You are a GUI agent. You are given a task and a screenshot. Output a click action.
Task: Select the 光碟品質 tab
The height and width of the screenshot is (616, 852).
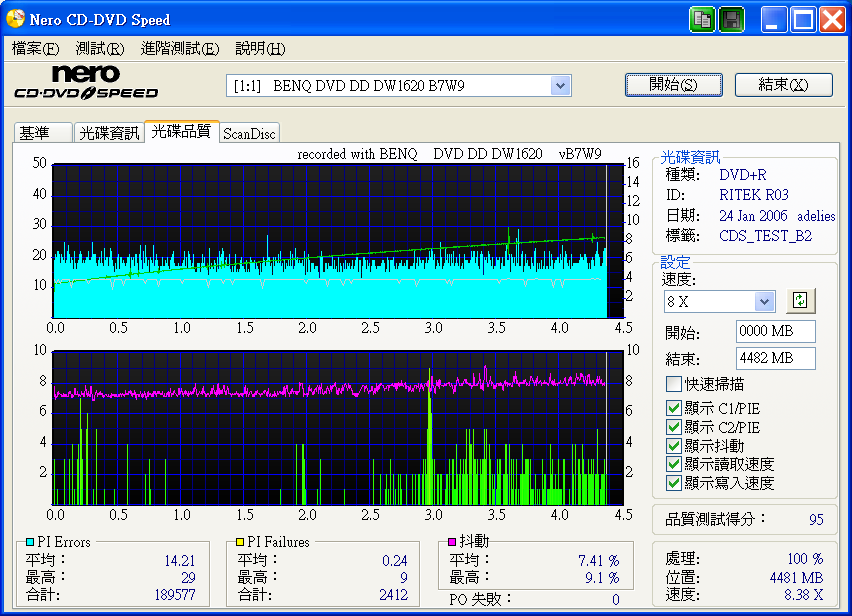click(181, 131)
